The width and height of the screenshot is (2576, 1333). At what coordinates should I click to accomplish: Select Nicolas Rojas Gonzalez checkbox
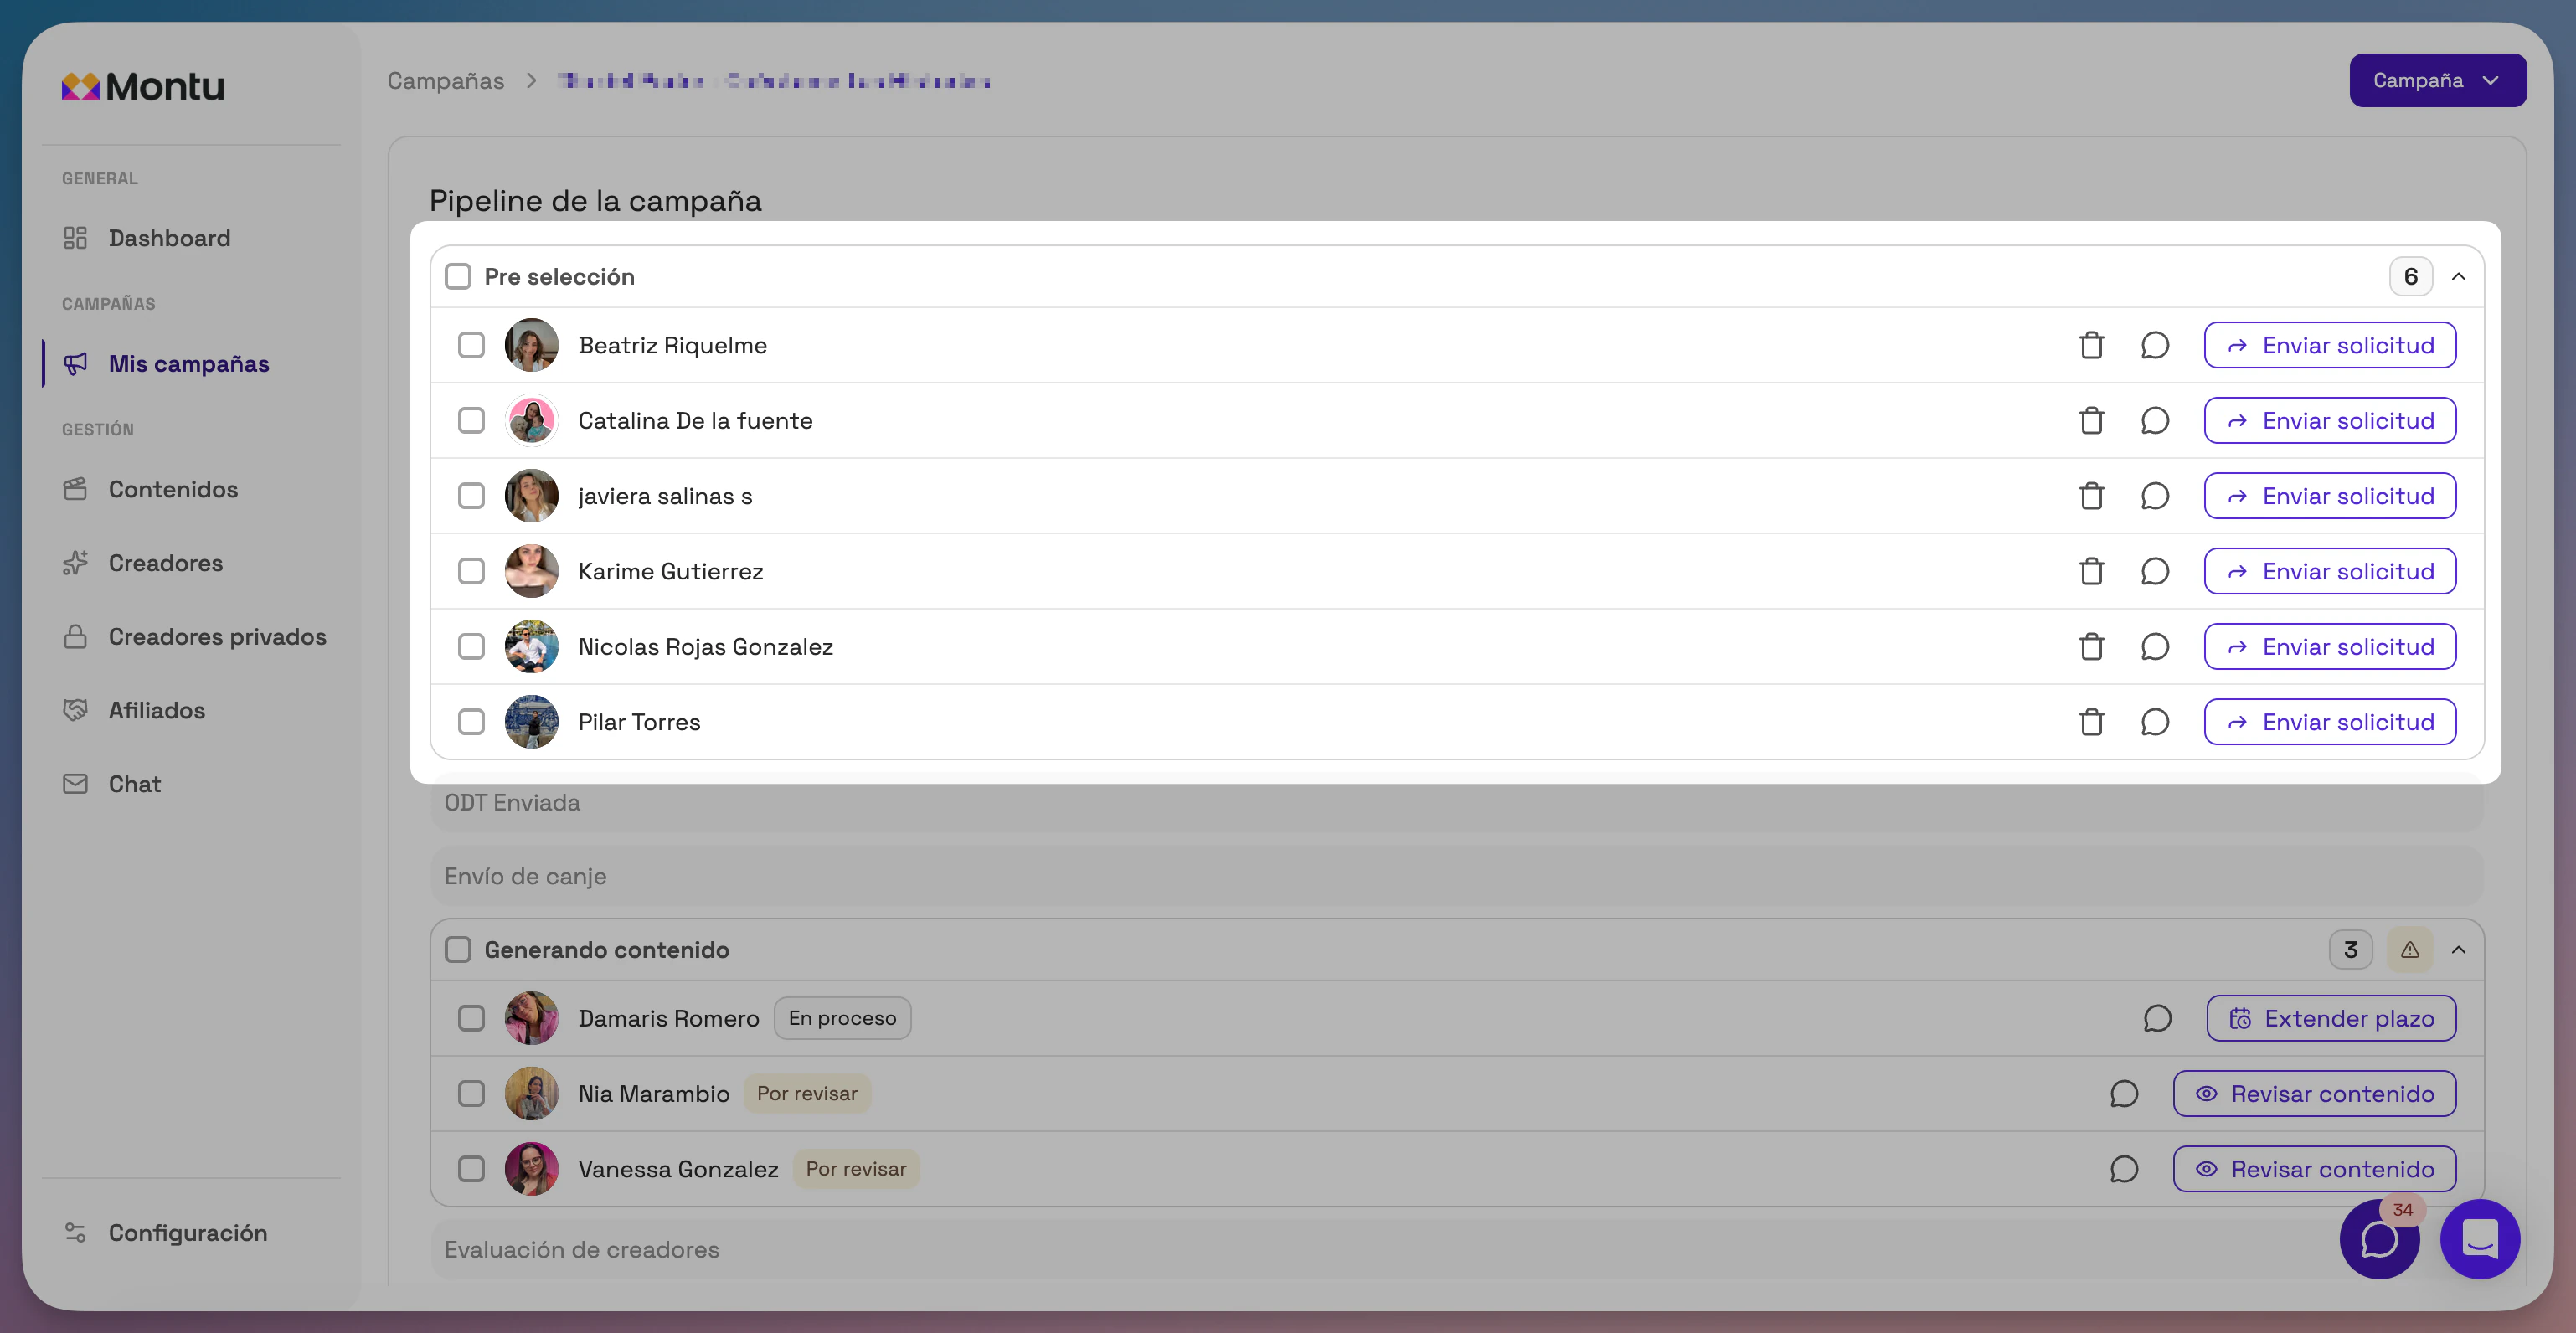point(471,646)
